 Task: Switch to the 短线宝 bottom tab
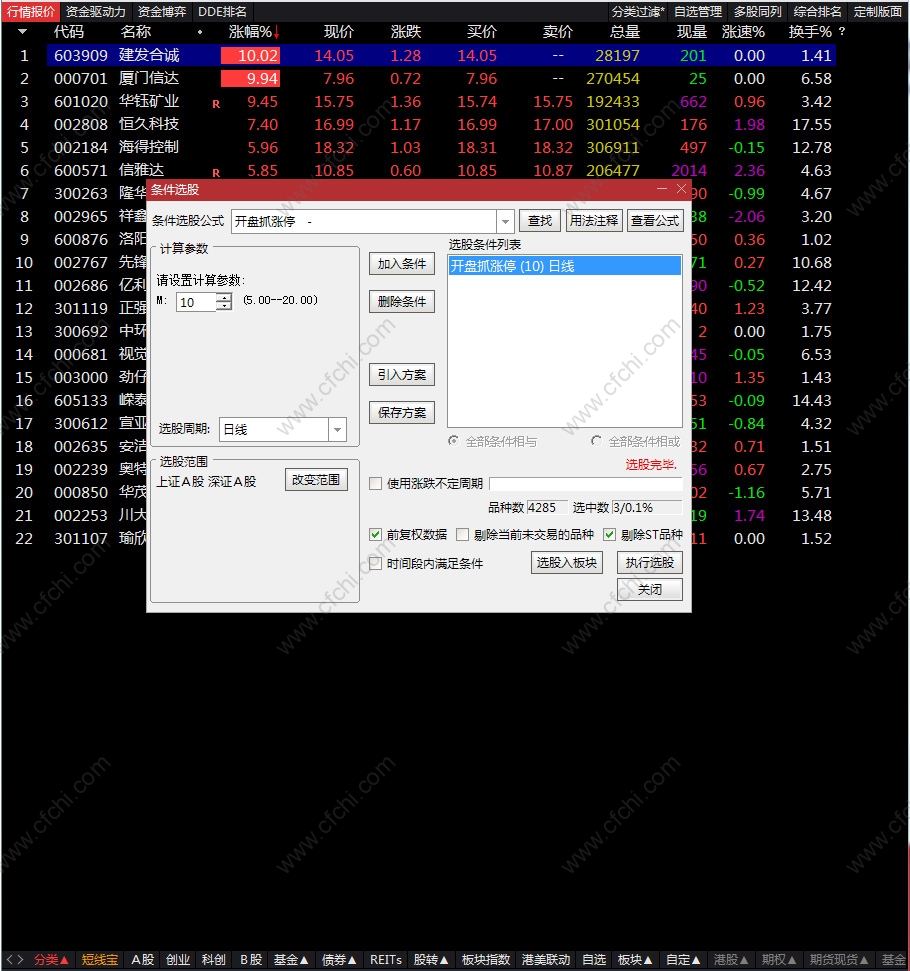pos(99,960)
